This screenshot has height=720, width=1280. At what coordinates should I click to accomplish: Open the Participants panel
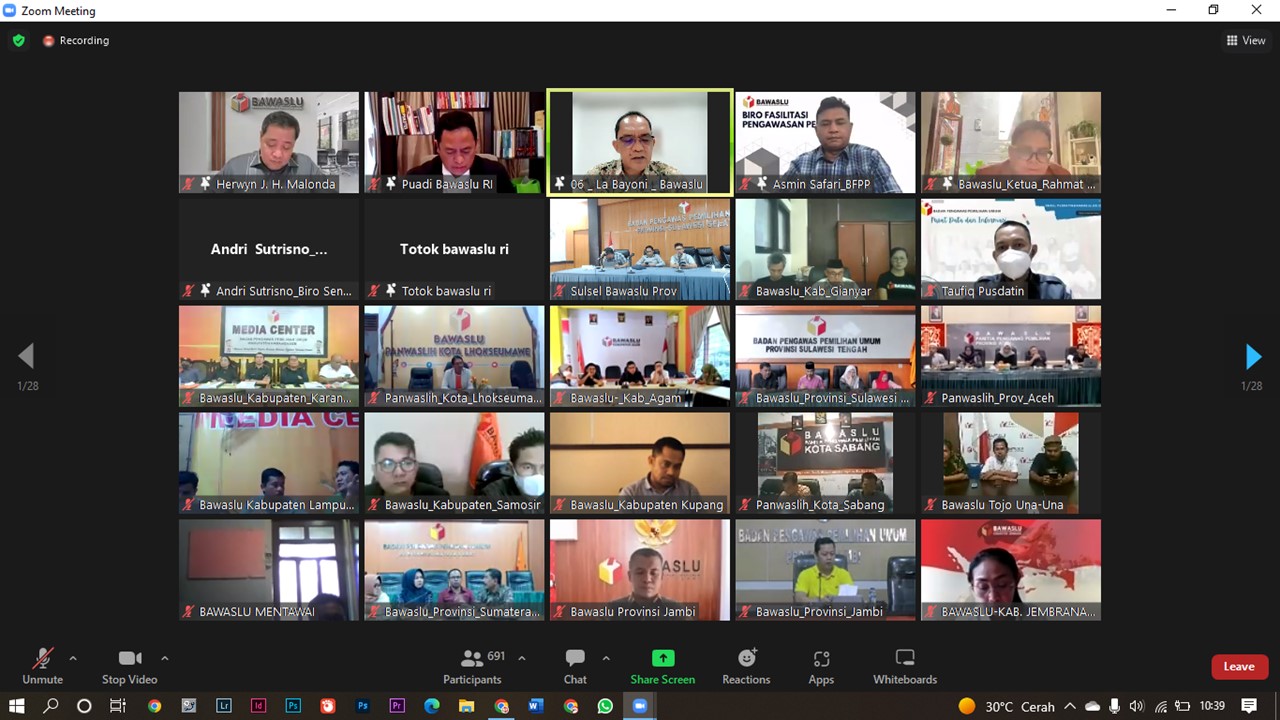(472, 667)
